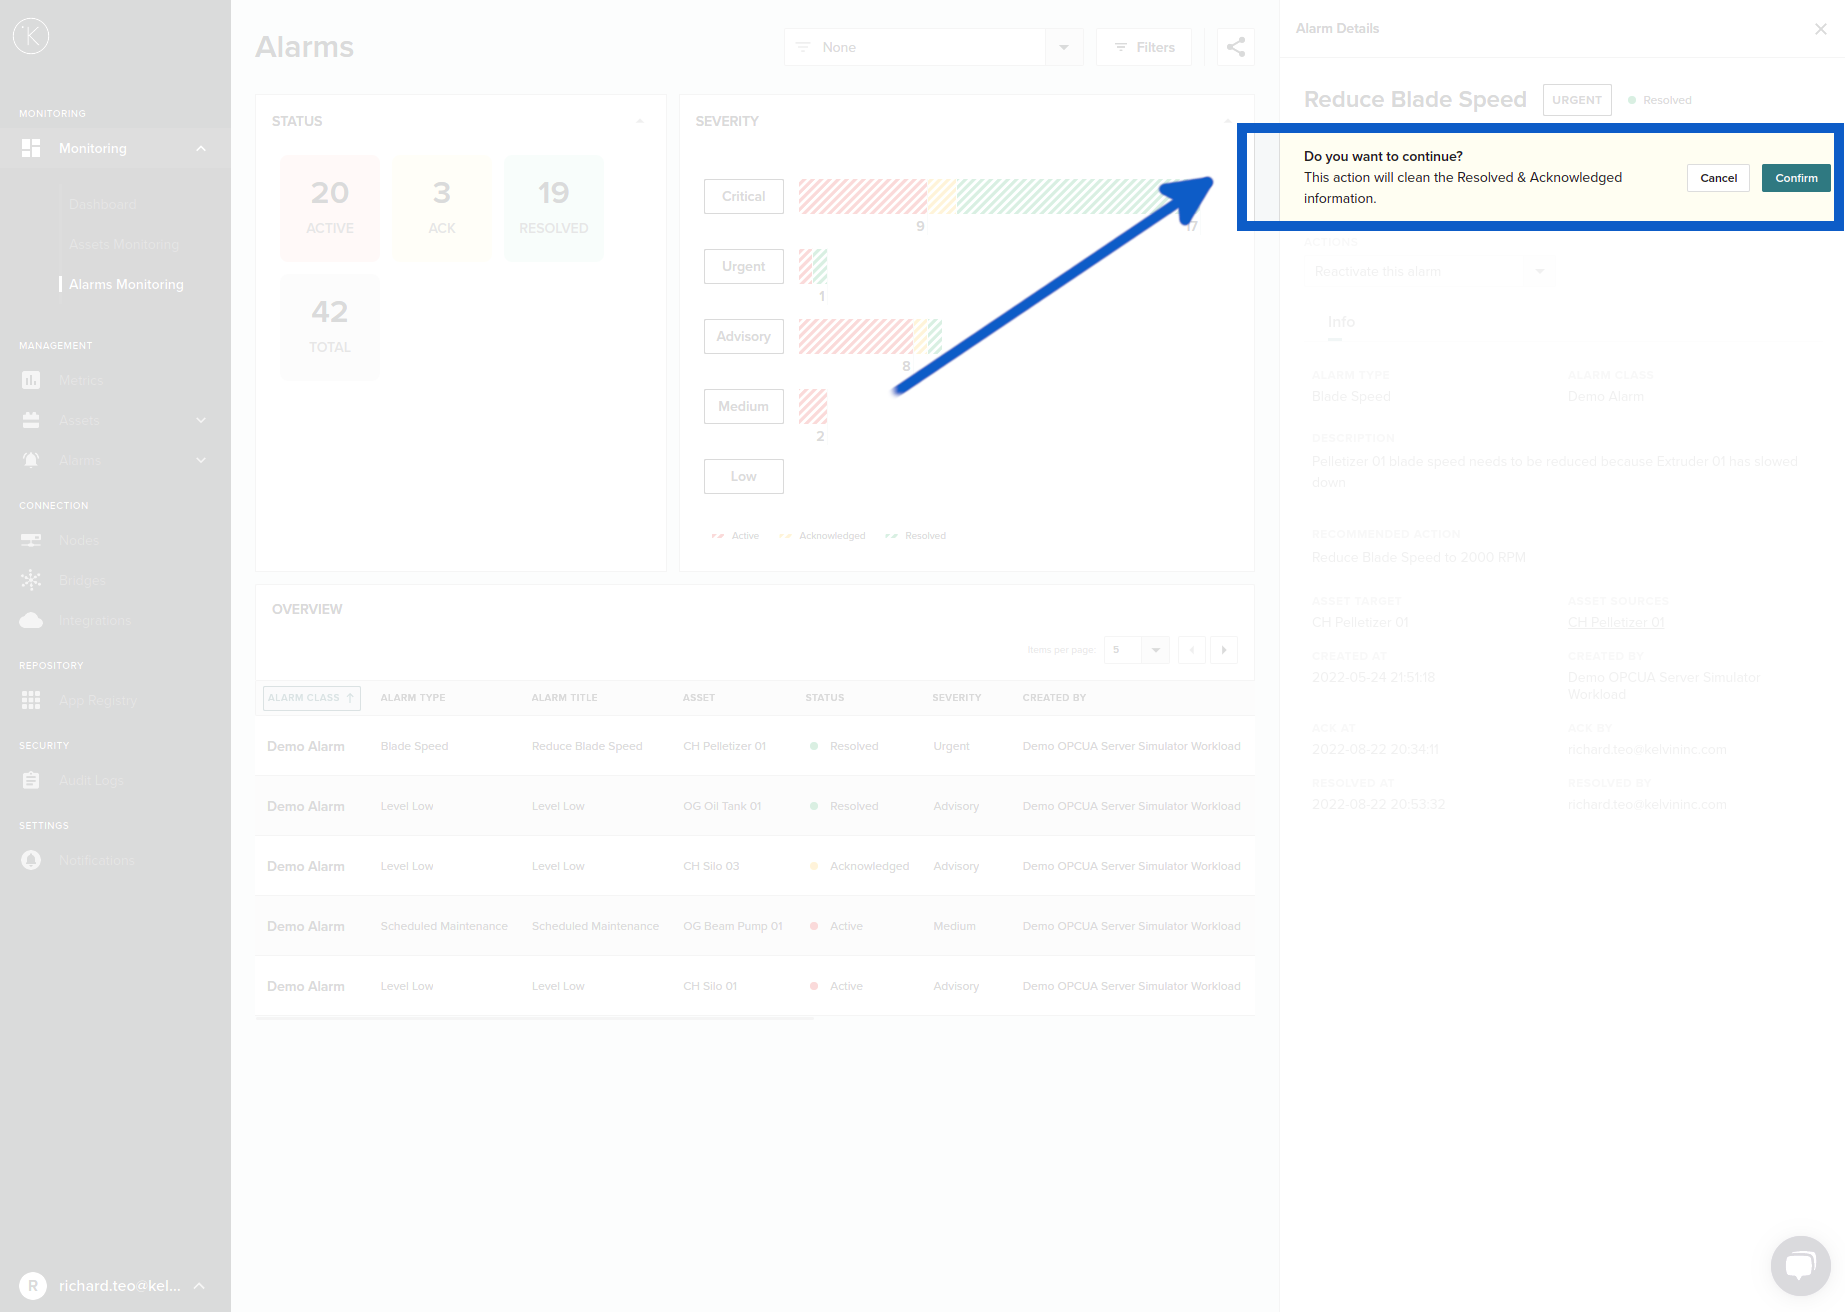Screen dimensions: 1845x1312
Task: Toggle the Urgent severity filter
Action: pos(743,267)
